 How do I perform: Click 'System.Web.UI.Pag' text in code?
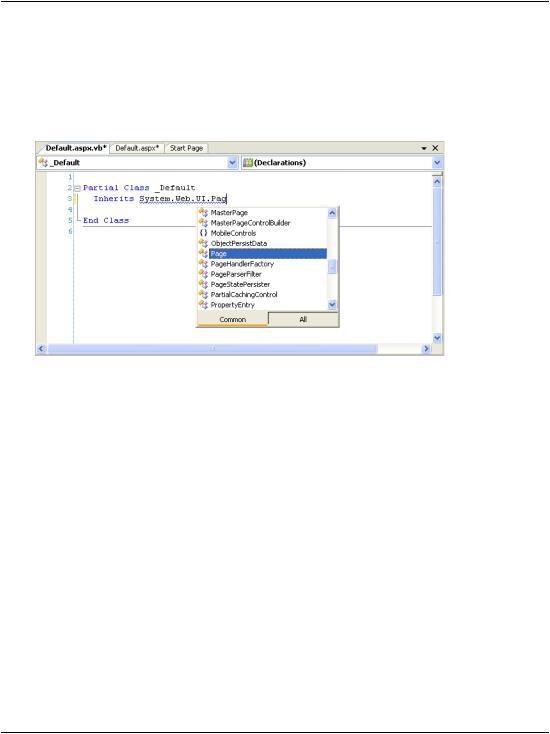pyautogui.click(x=183, y=198)
